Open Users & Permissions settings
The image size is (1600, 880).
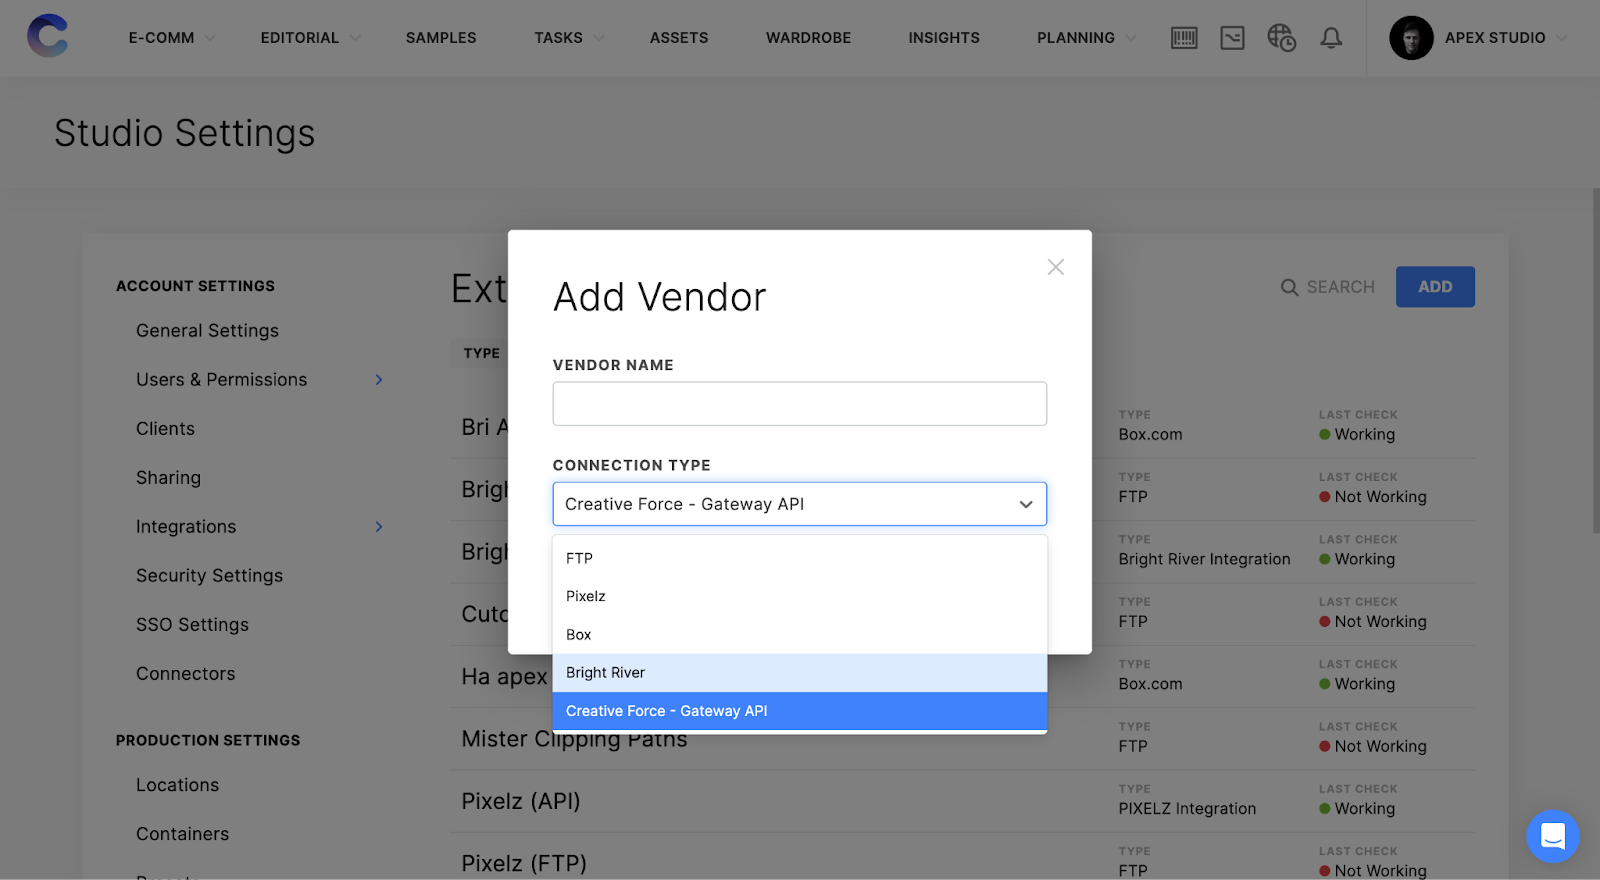pos(221,380)
